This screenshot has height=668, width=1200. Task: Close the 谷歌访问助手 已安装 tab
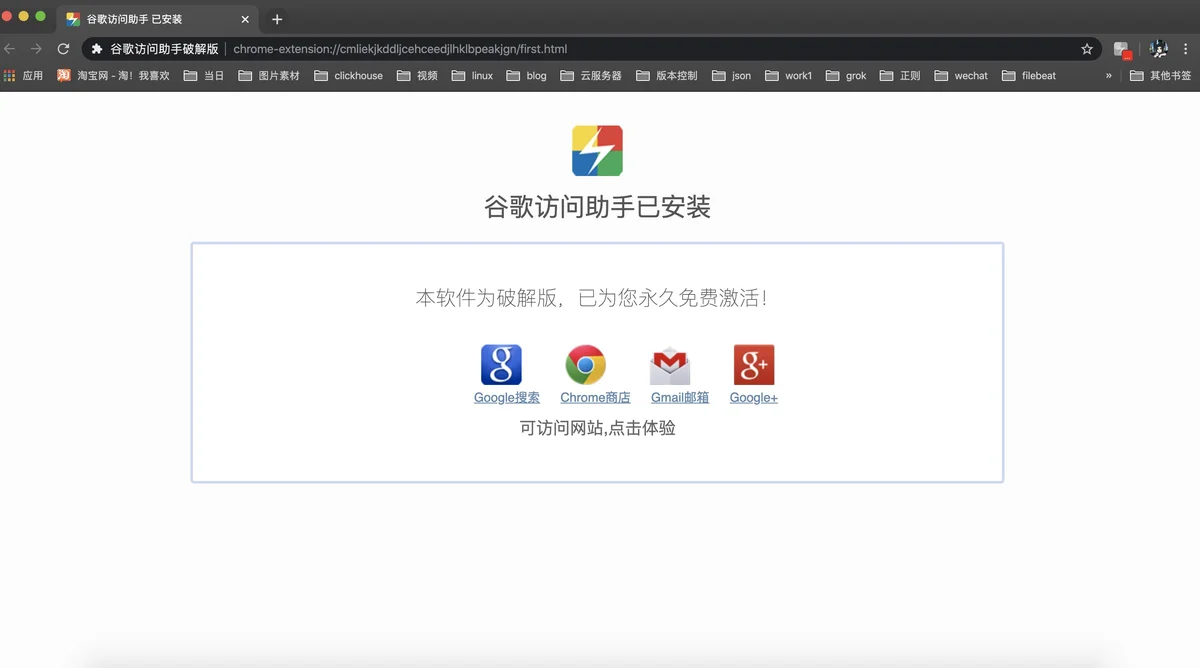[x=245, y=19]
